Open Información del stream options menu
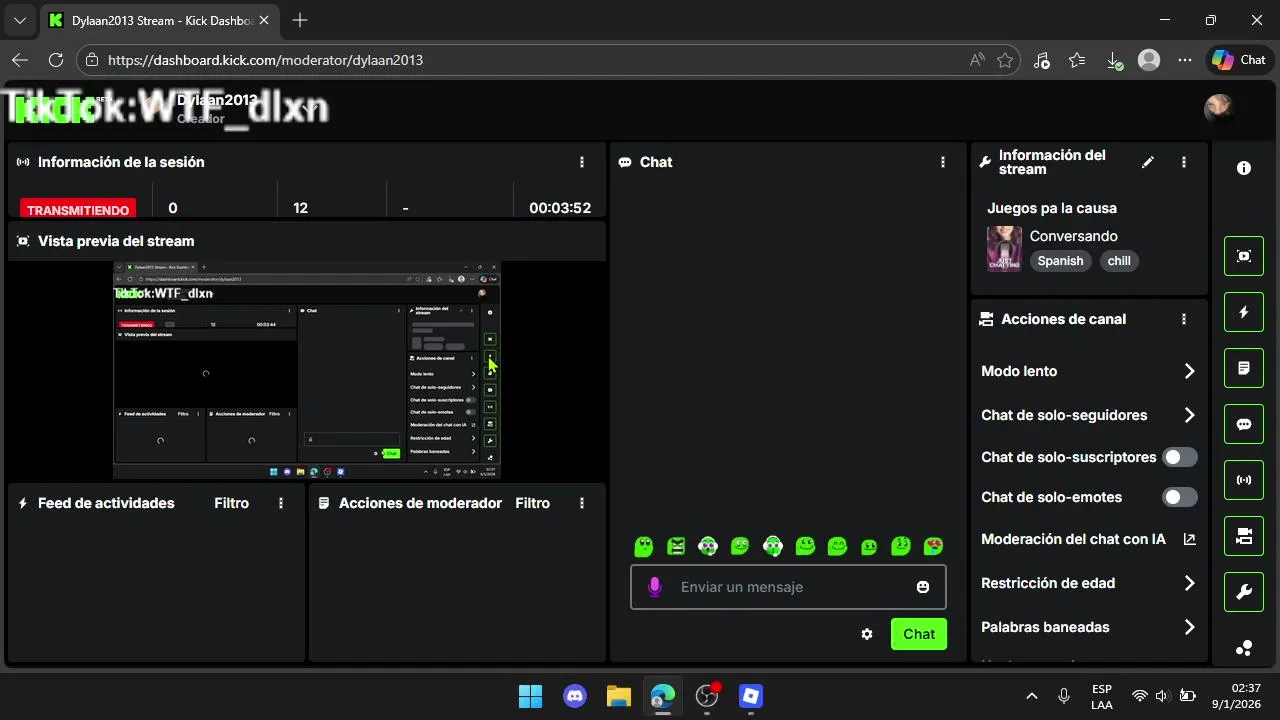 pyautogui.click(x=1184, y=162)
